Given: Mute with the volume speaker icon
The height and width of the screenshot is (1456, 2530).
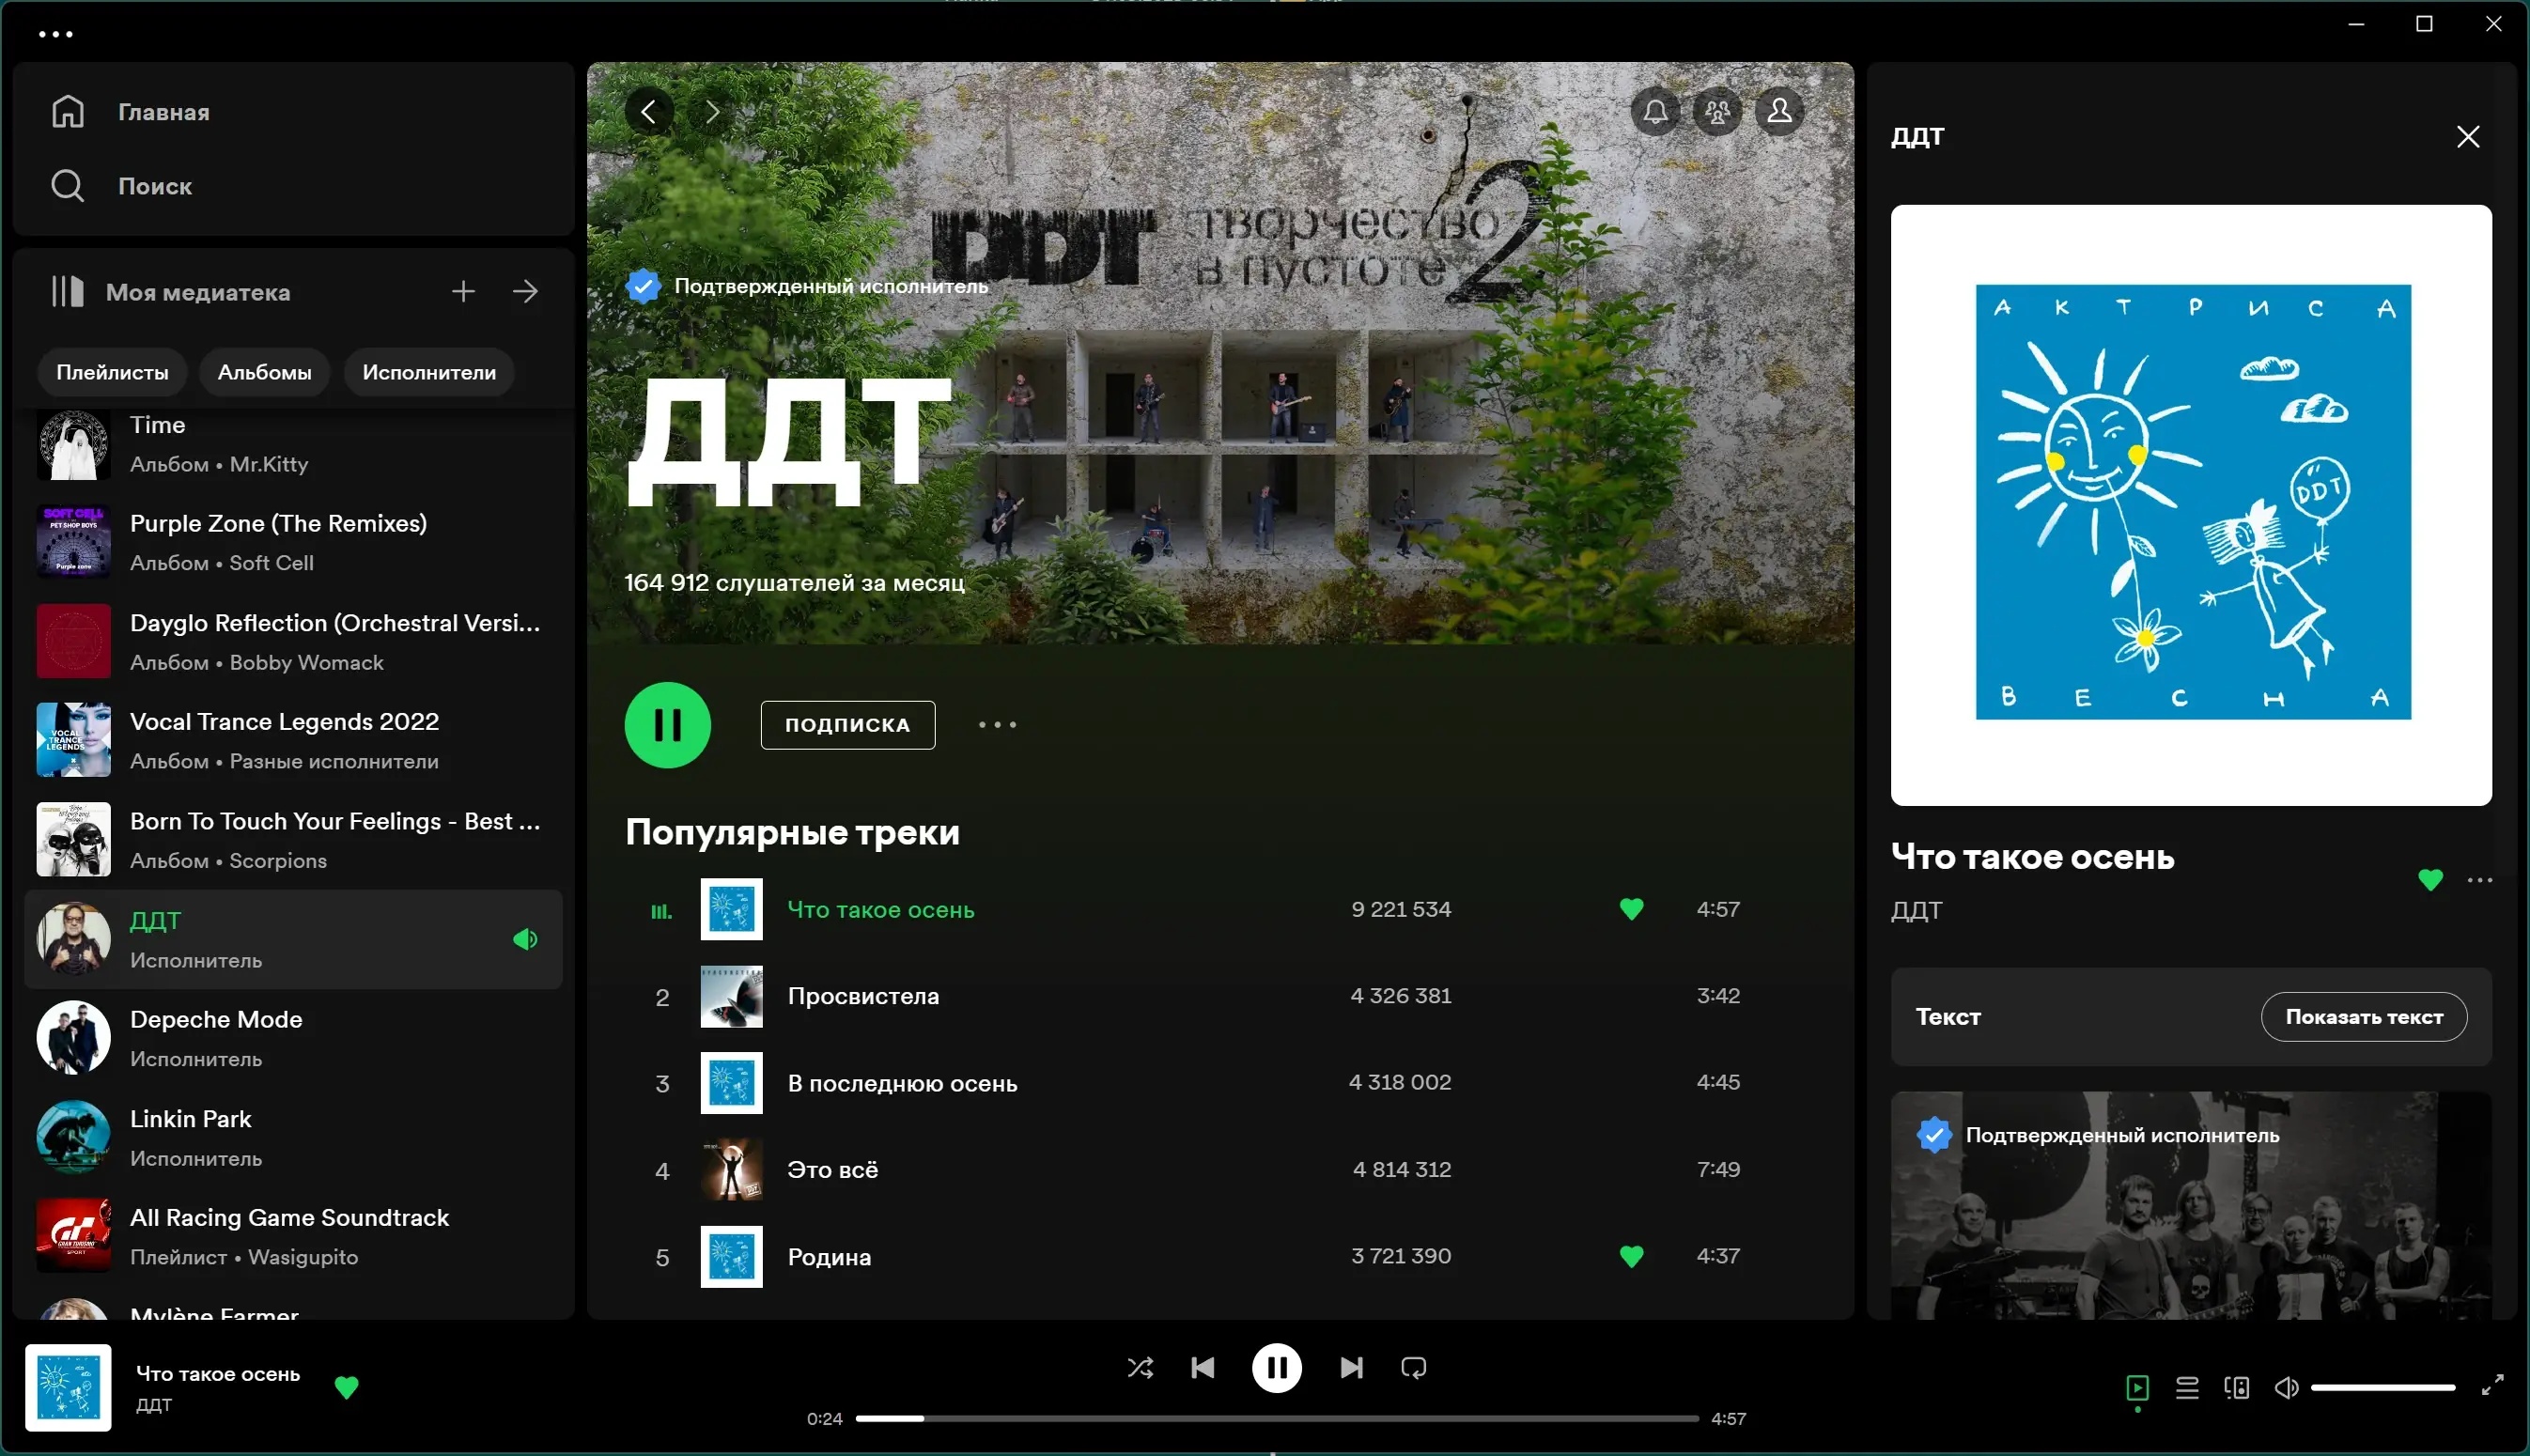Looking at the screenshot, I should click(x=2286, y=1387).
